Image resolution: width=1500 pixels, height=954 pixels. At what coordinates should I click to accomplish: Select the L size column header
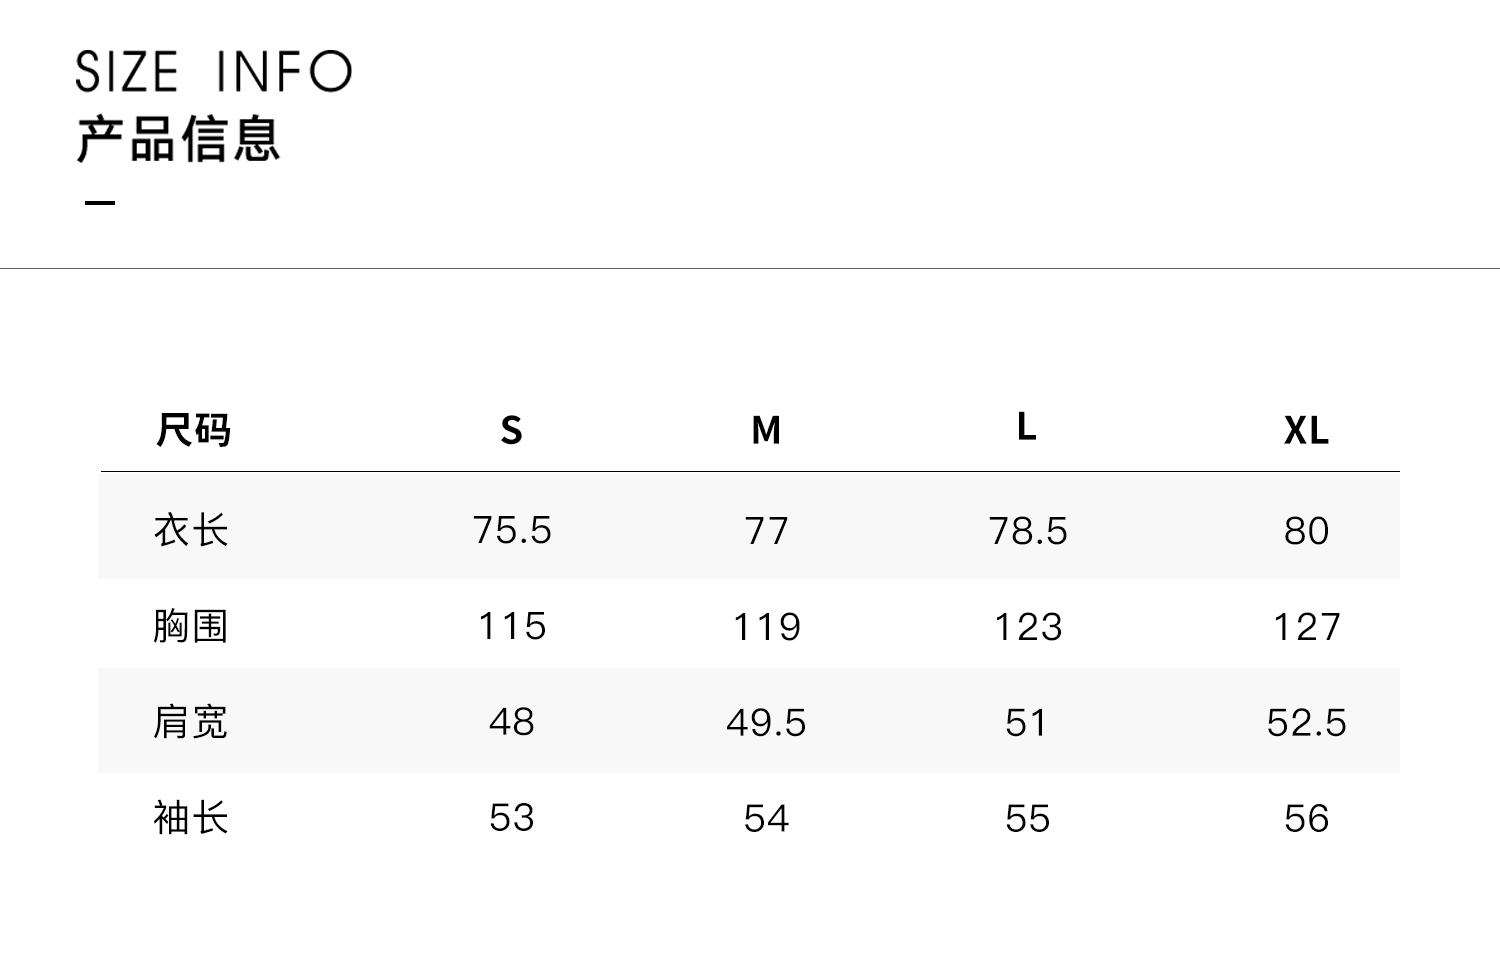tap(1027, 427)
